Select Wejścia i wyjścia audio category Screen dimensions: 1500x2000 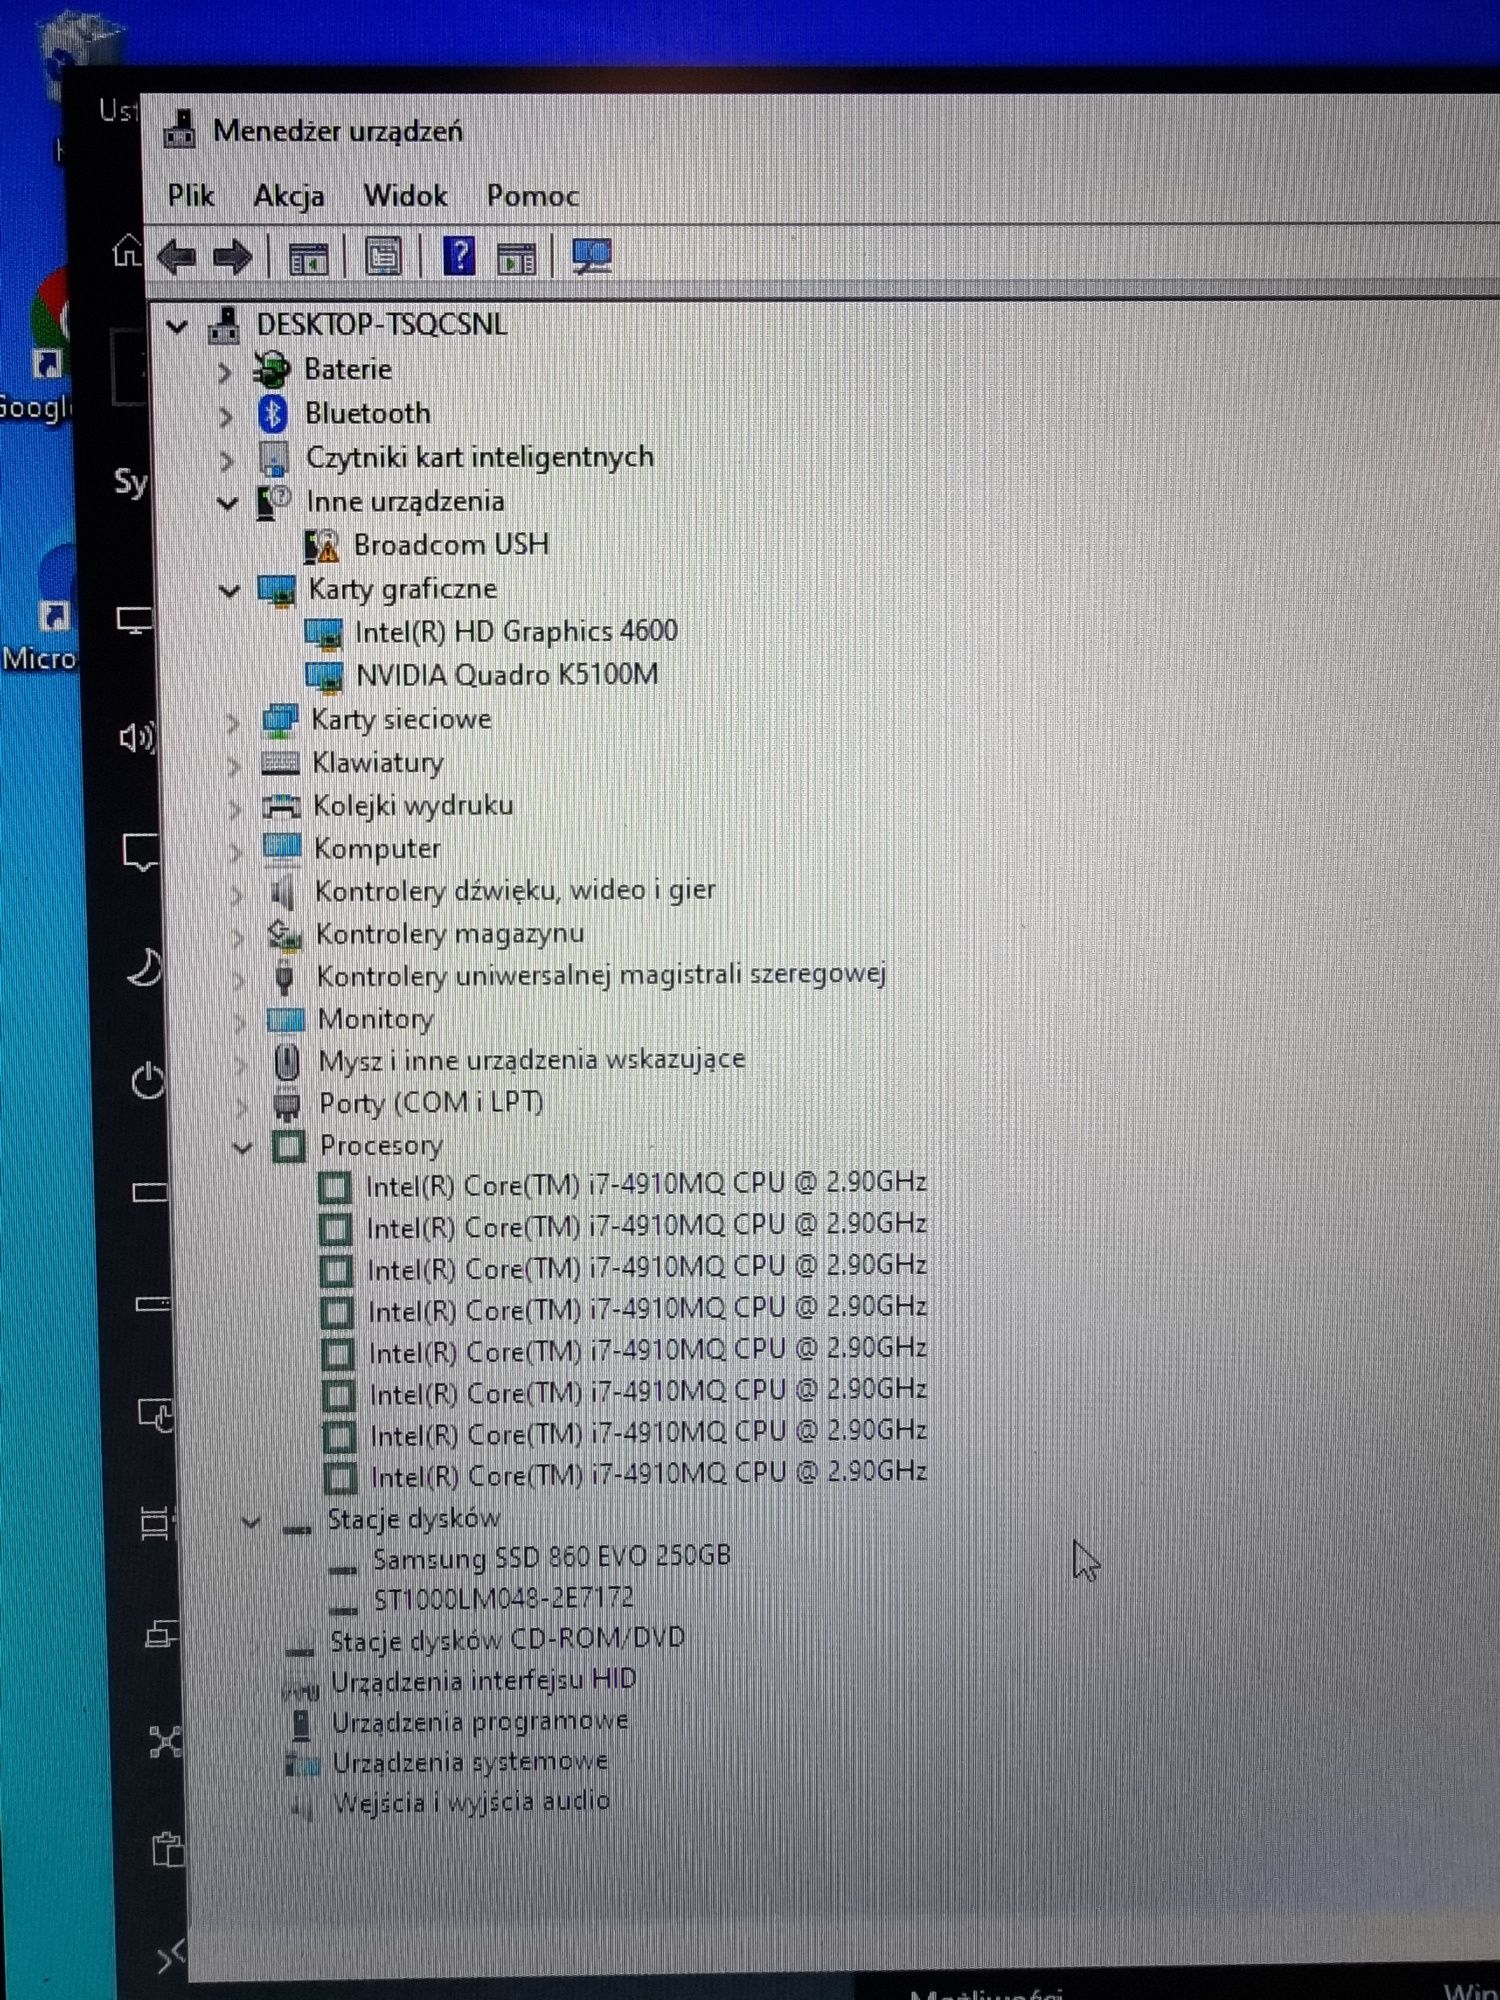point(471,1802)
